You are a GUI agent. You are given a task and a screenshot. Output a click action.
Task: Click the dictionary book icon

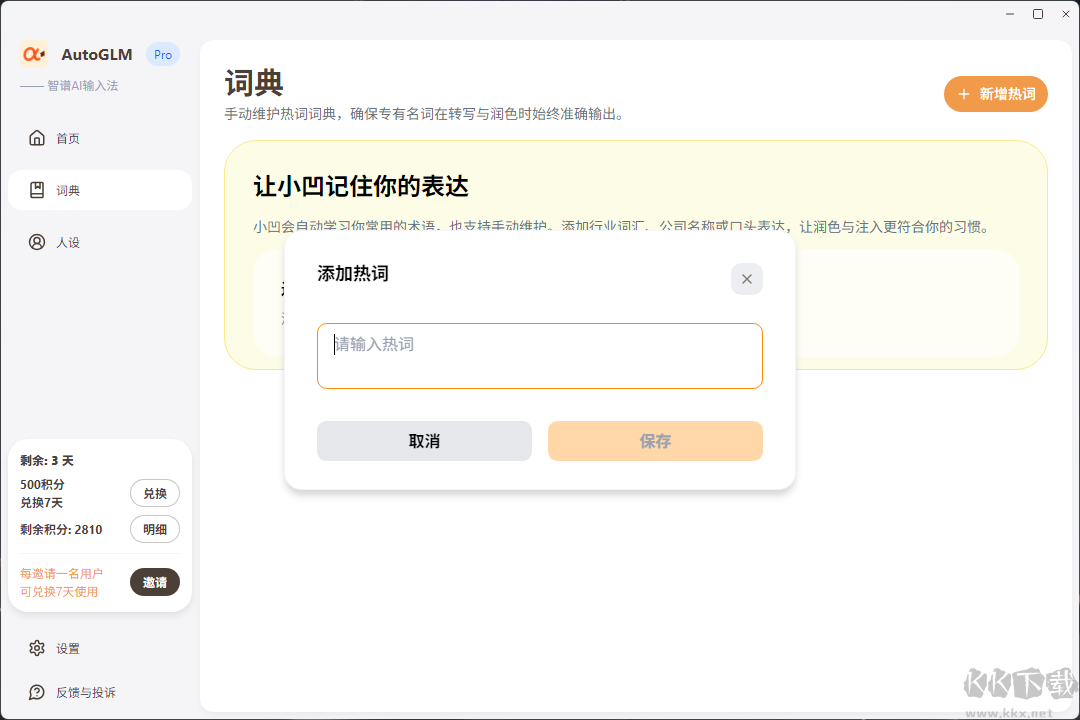(37, 190)
